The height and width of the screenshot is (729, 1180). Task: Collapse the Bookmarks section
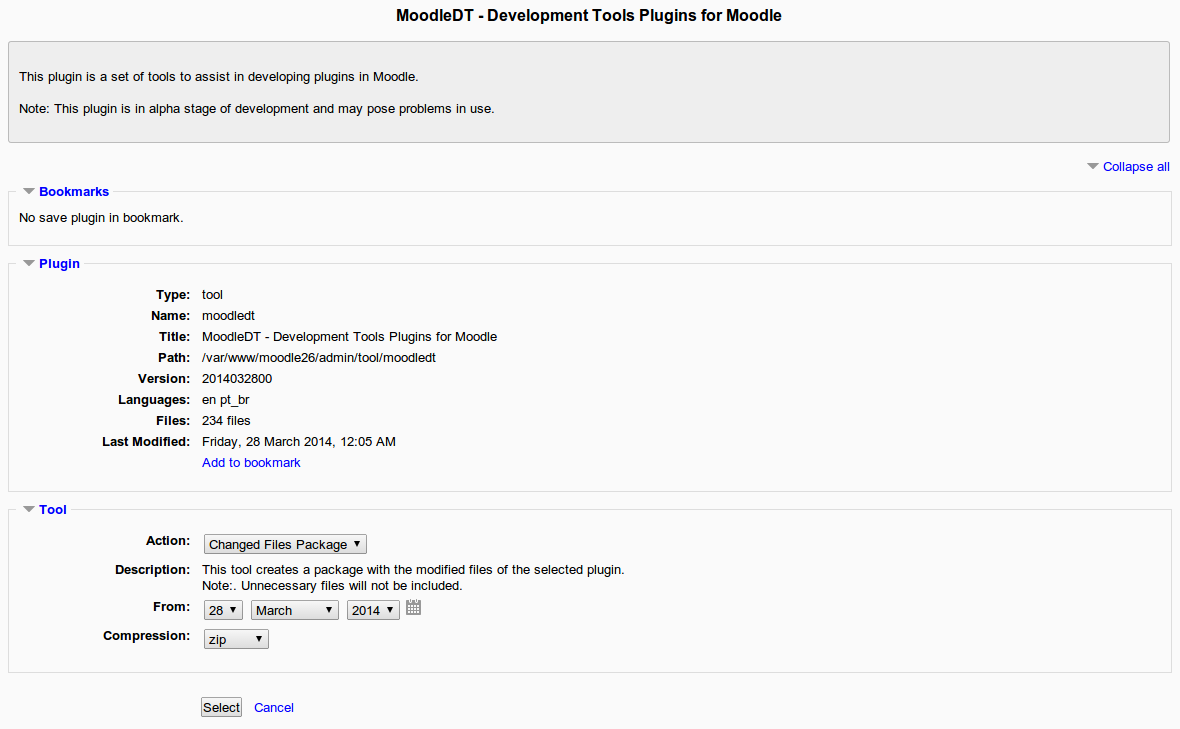(28, 191)
